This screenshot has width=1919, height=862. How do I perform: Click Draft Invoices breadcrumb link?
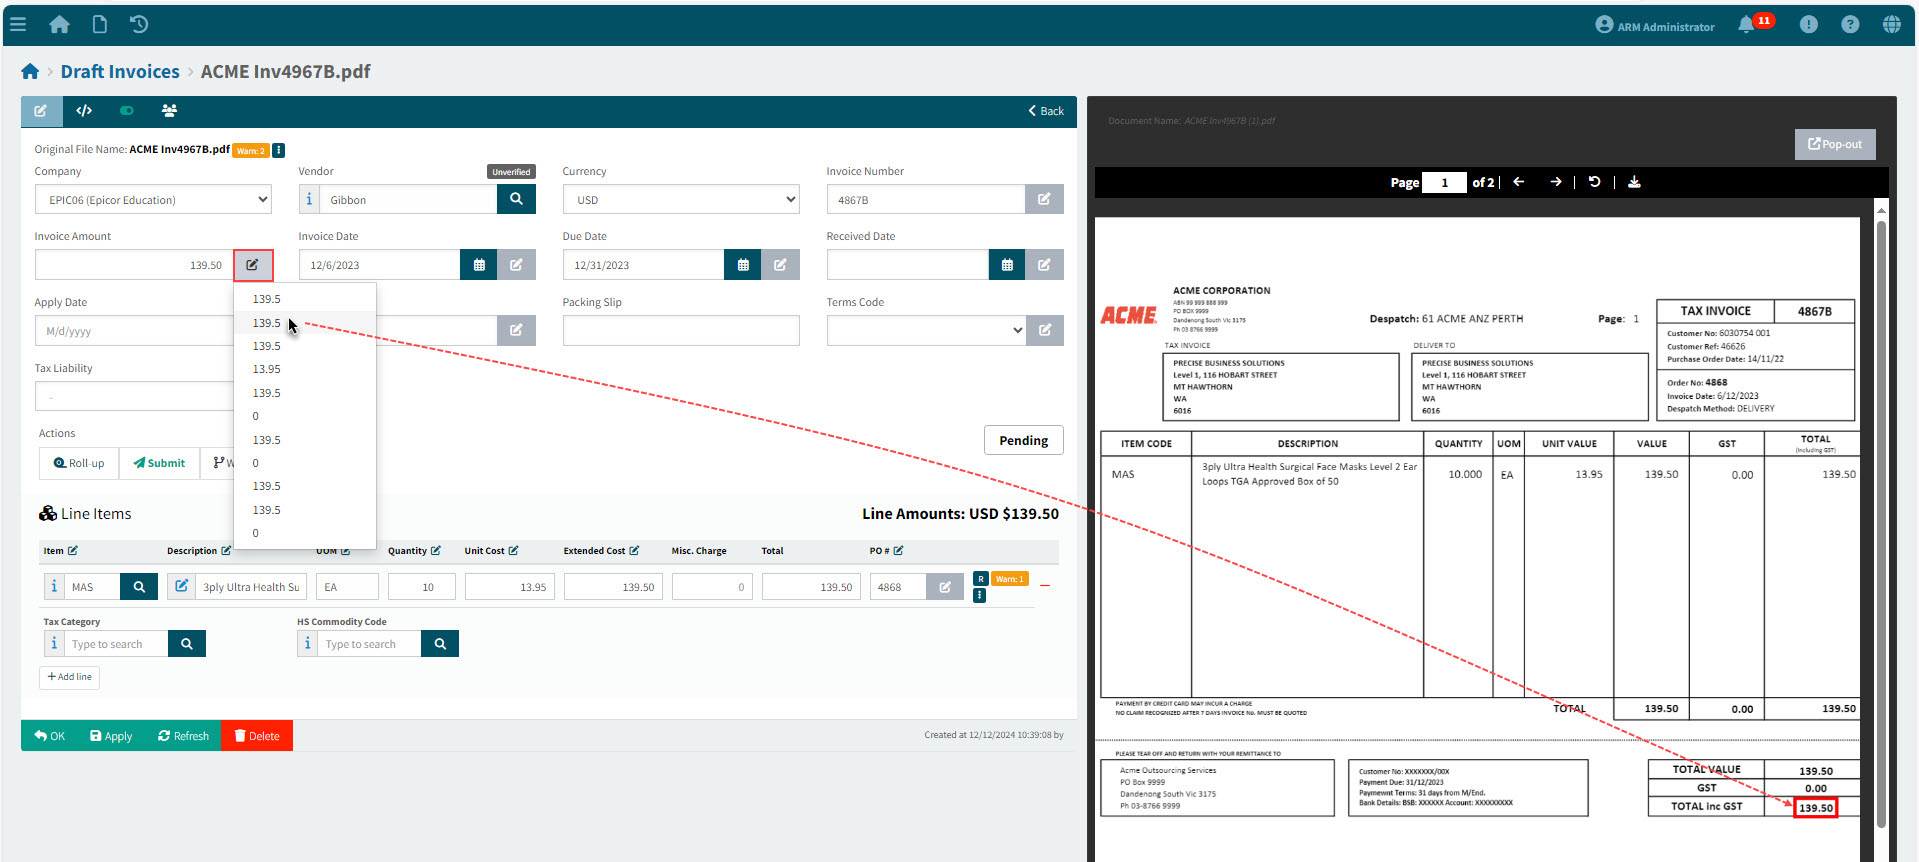[x=120, y=72]
